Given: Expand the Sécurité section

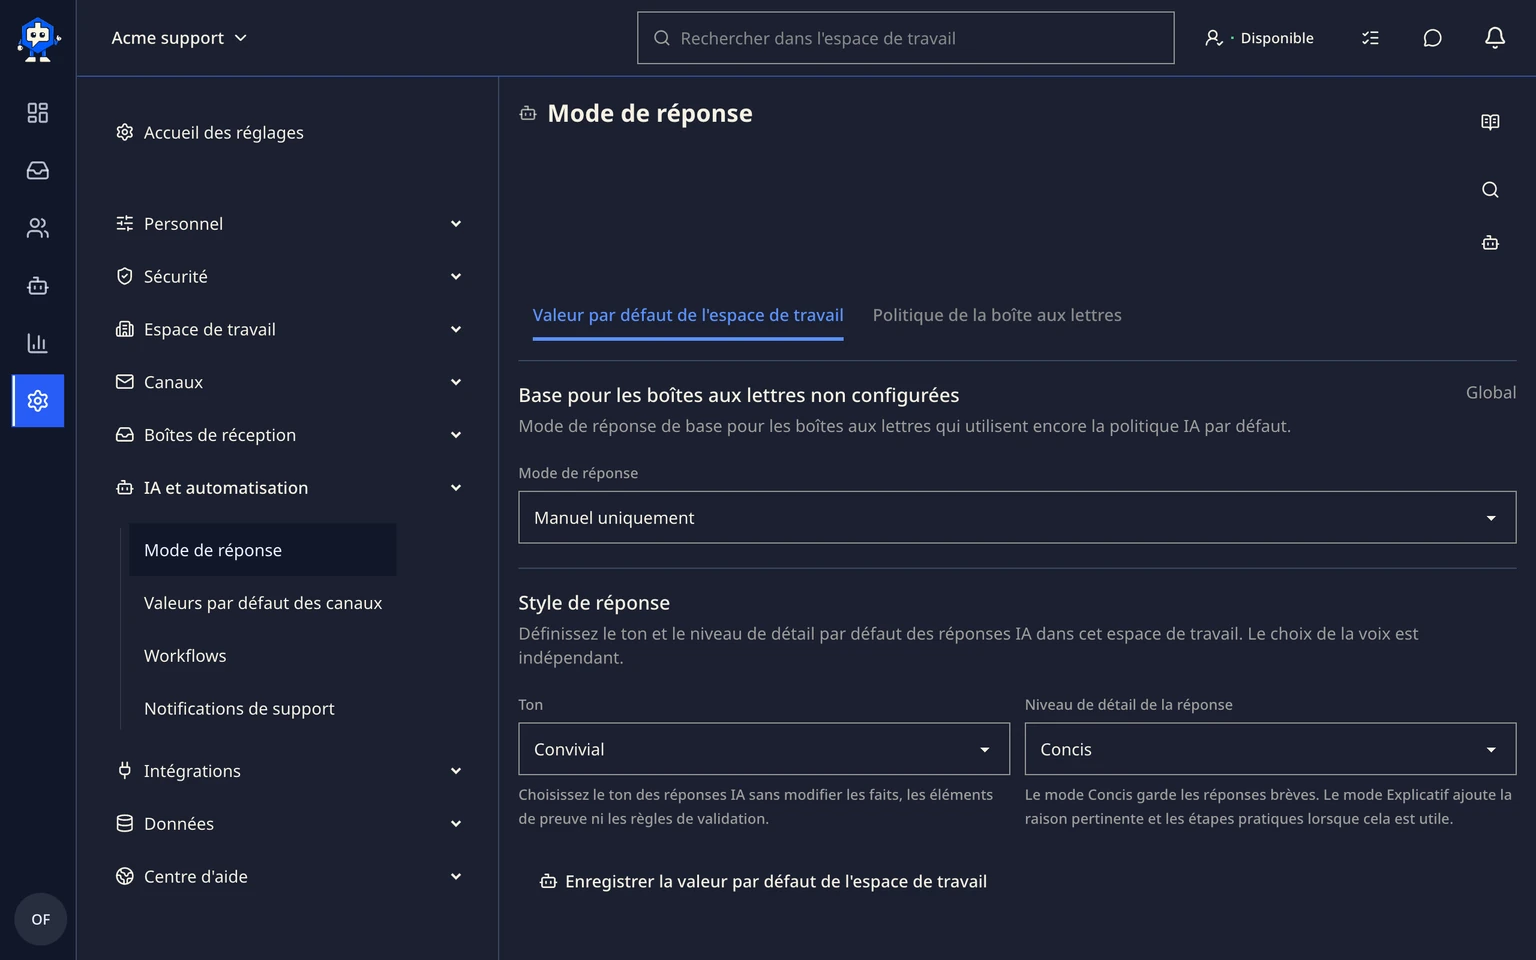Looking at the screenshot, I should 290,277.
